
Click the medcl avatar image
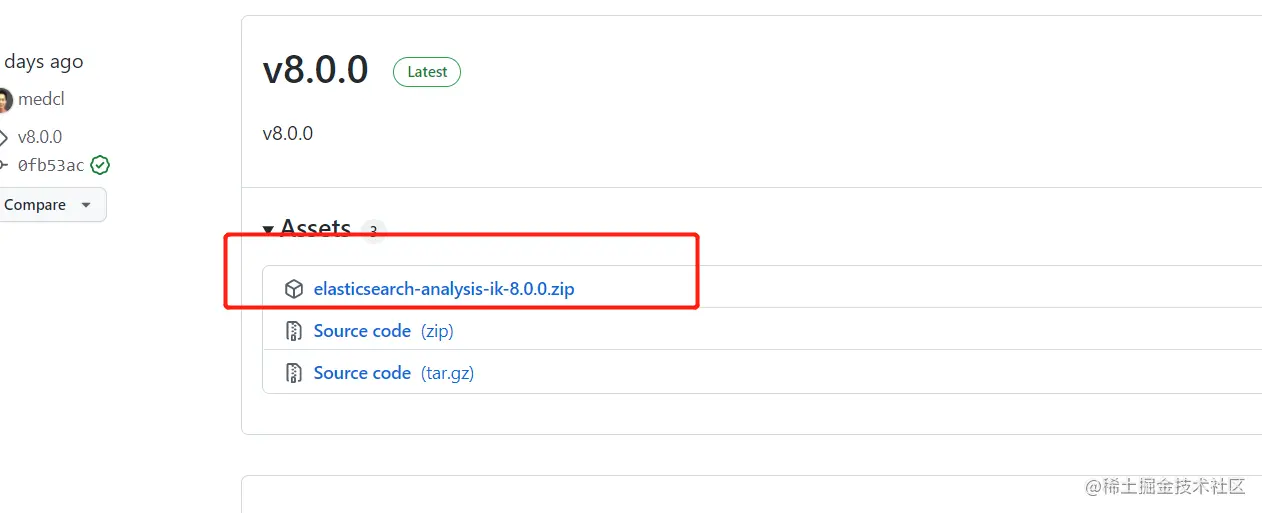(x=5, y=100)
